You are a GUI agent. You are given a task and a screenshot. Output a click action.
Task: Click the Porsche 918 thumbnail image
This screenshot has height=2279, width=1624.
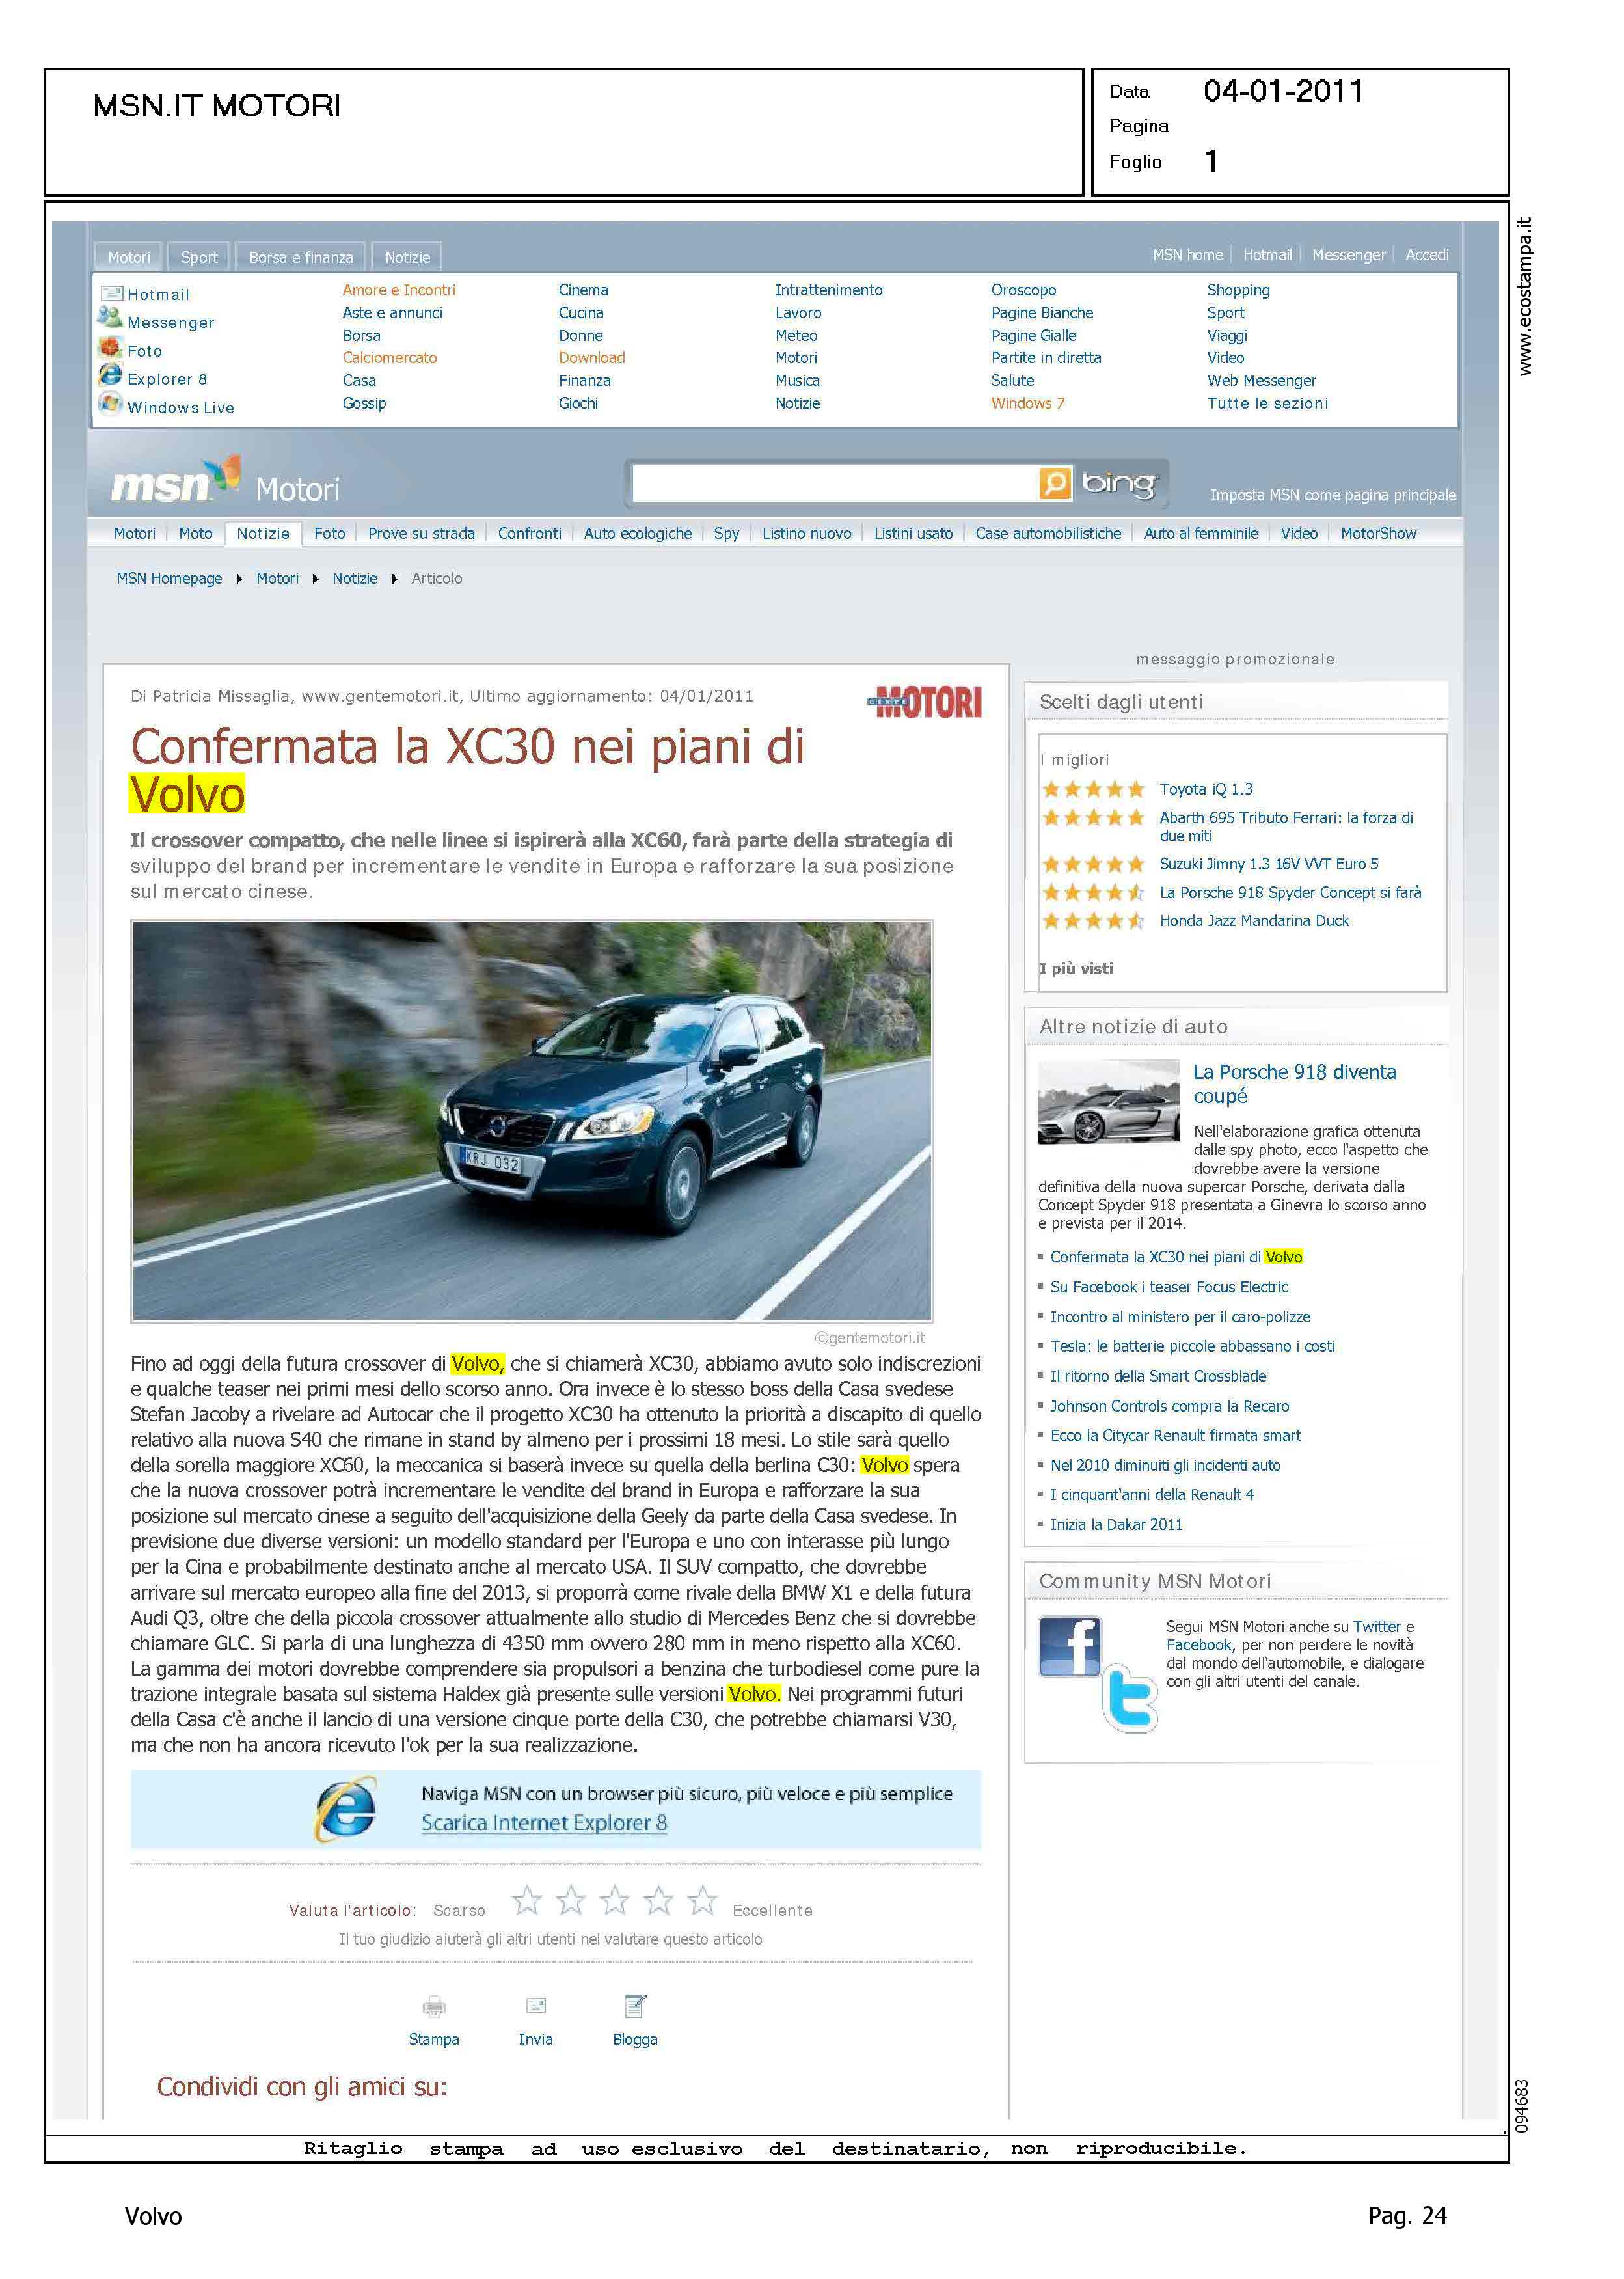(x=1108, y=1101)
